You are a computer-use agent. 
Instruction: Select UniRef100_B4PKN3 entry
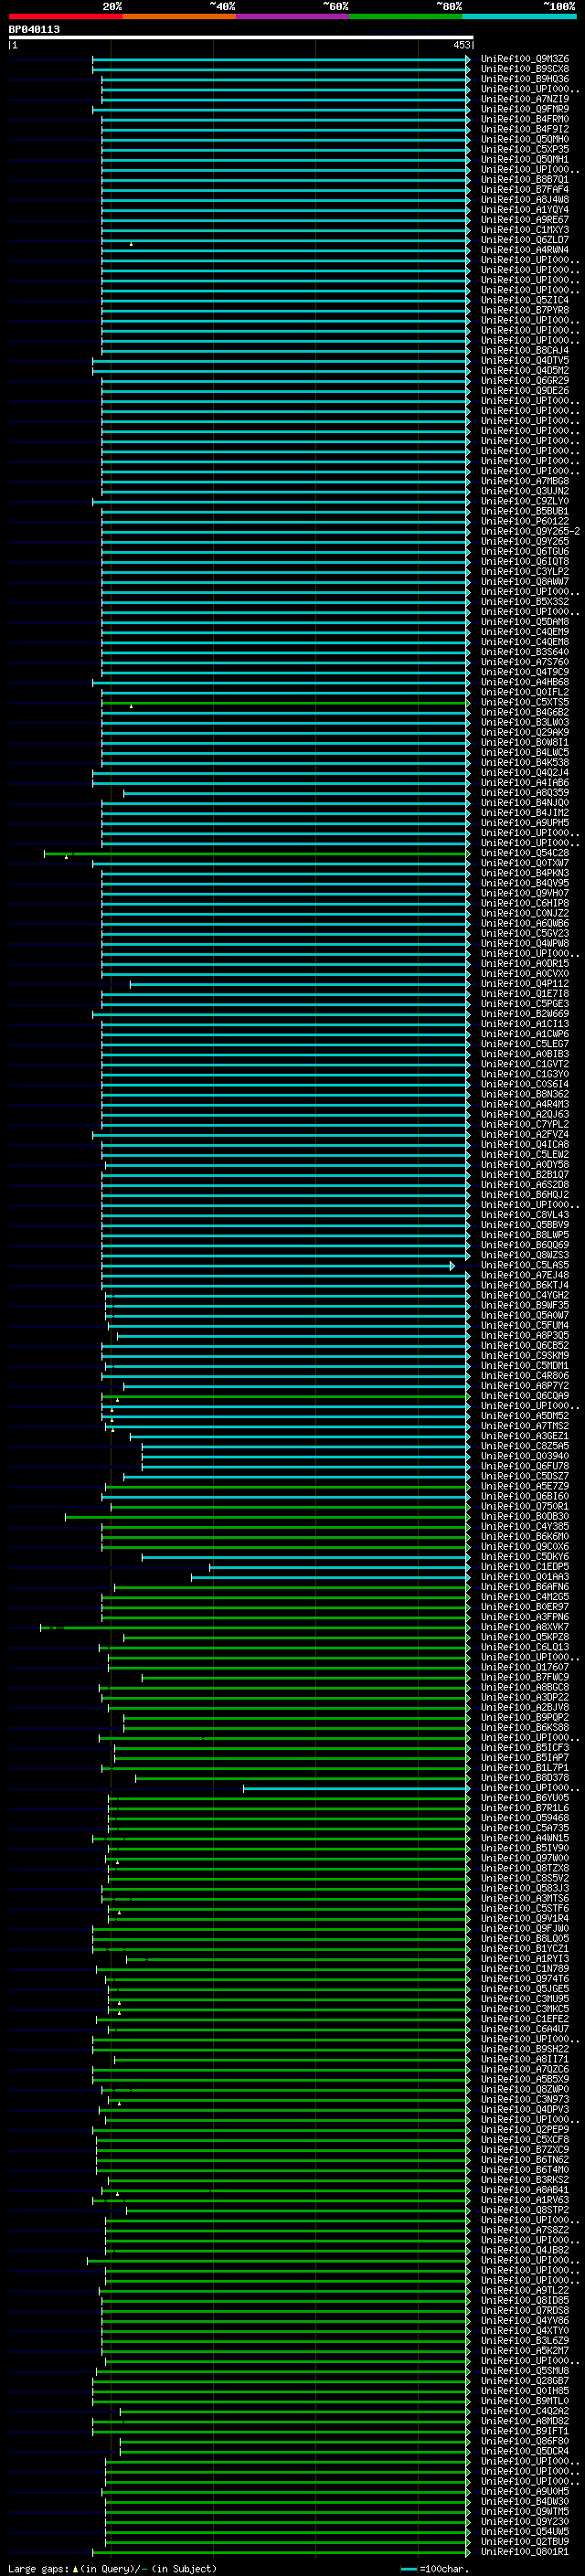[x=524, y=873]
